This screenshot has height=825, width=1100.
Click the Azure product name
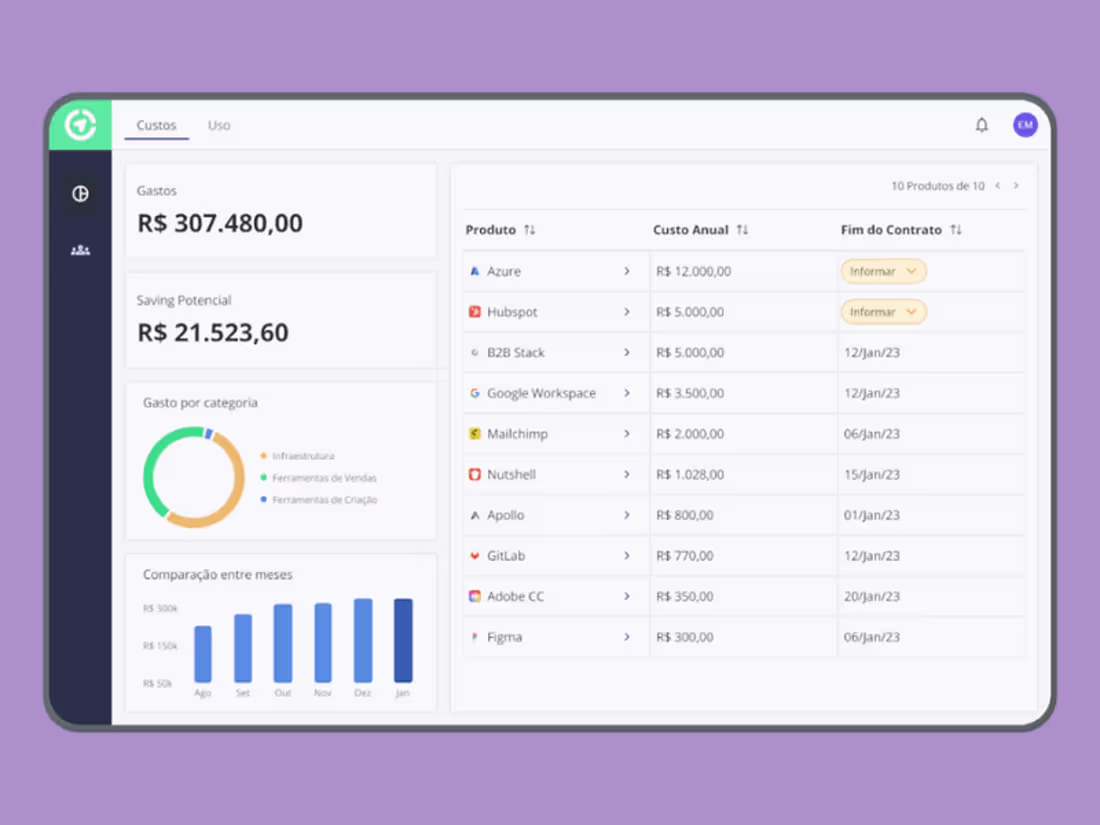pos(504,271)
